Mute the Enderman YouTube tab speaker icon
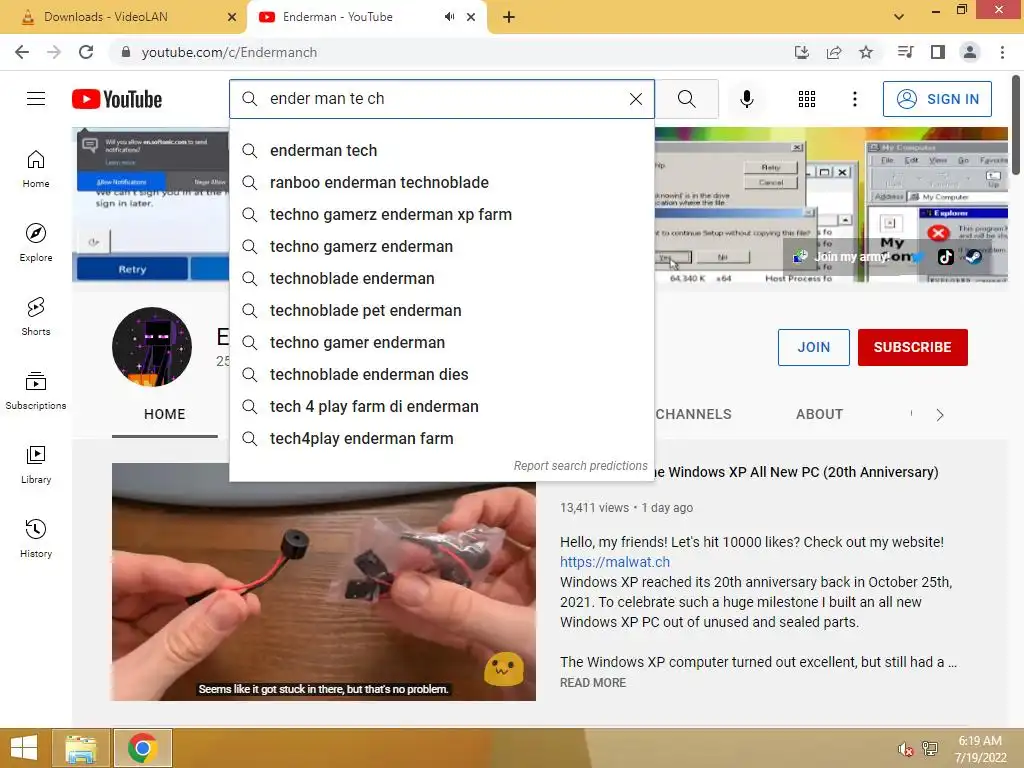Image resolution: width=1024 pixels, height=768 pixels. point(449,17)
